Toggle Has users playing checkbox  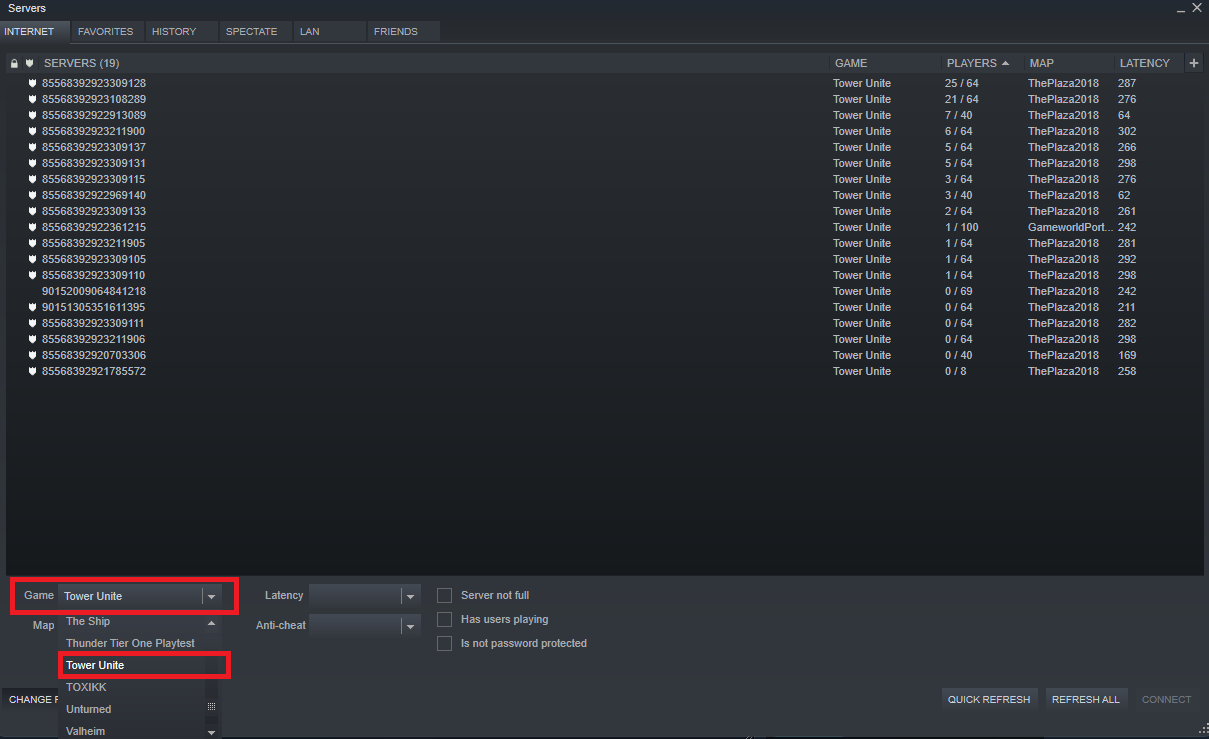[x=445, y=619]
